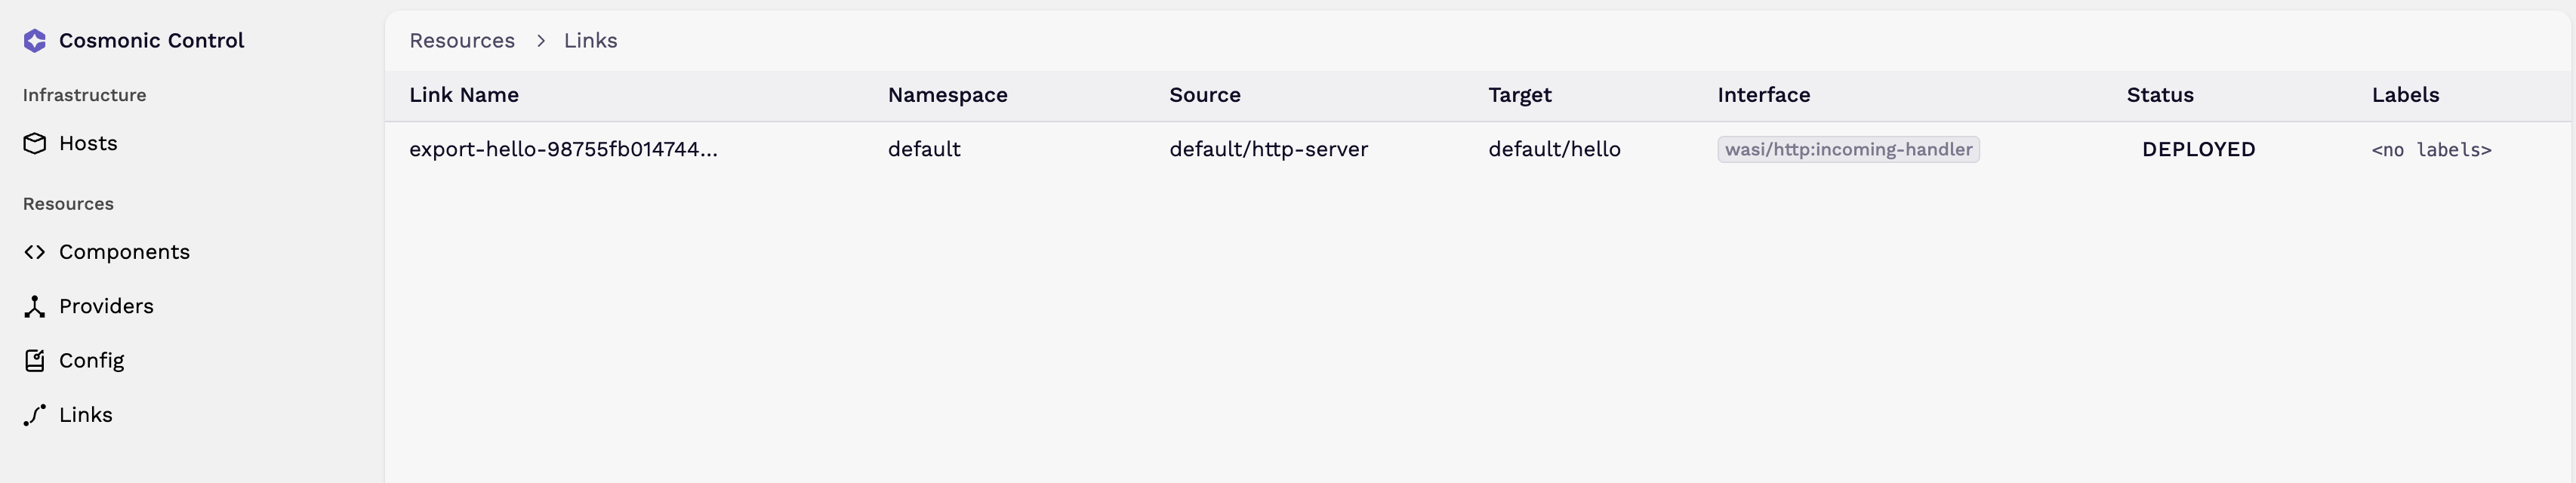Go to Components in sidebar
The width and height of the screenshot is (2576, 483).
click(124, 252)
